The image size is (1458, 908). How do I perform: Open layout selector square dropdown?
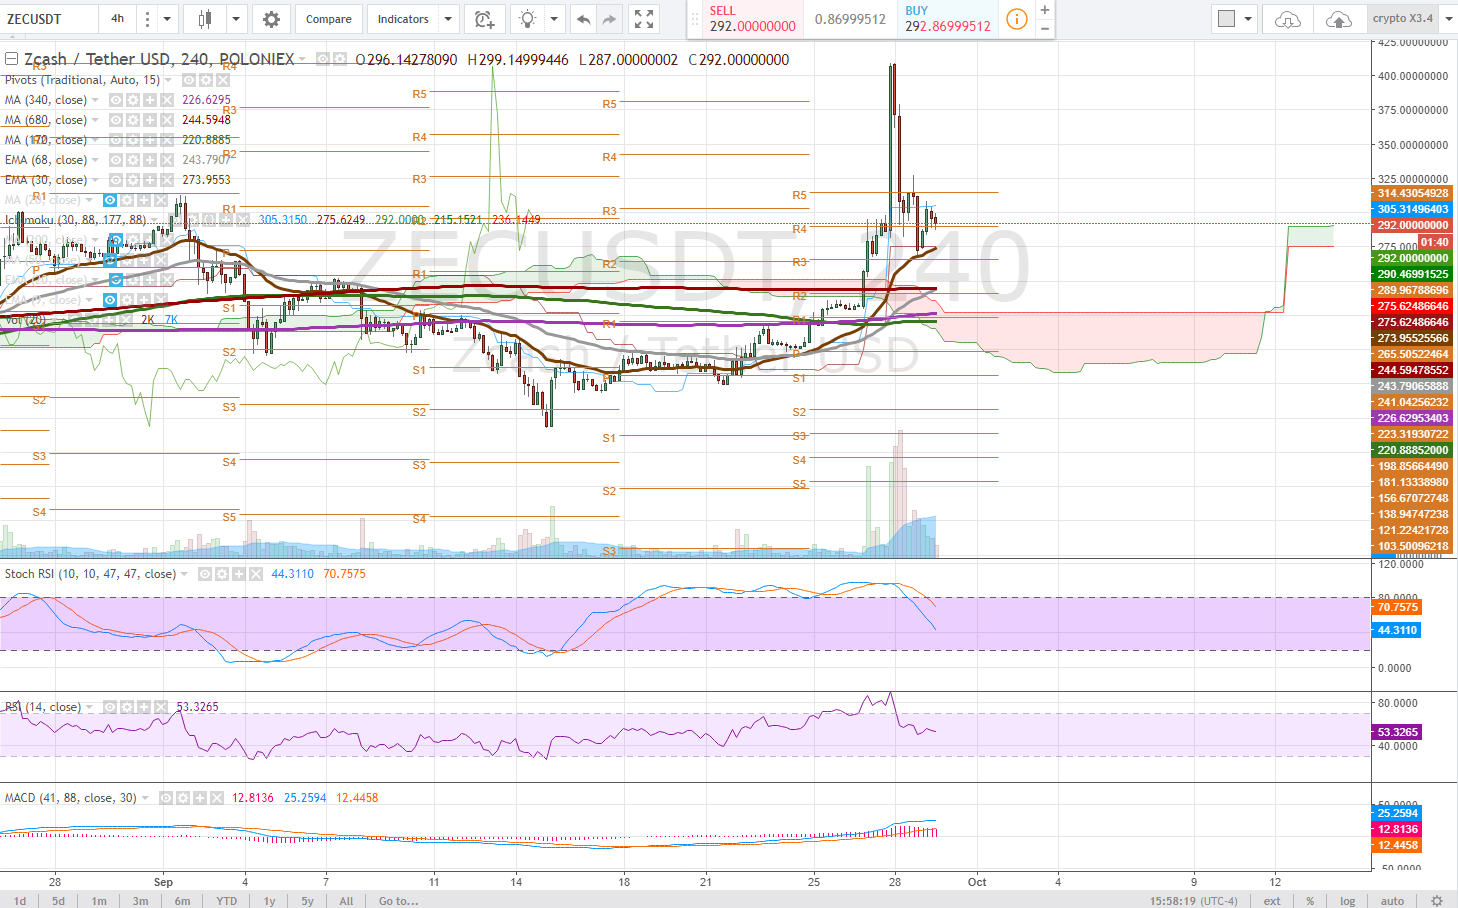pos(1234,19)
